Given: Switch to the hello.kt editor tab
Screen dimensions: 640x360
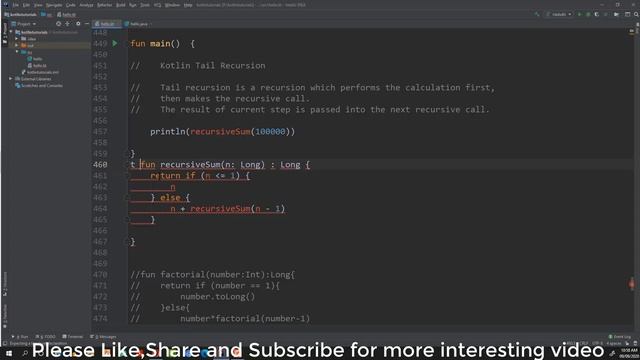Looking at the screenshot, I should (x=107, y=24).
